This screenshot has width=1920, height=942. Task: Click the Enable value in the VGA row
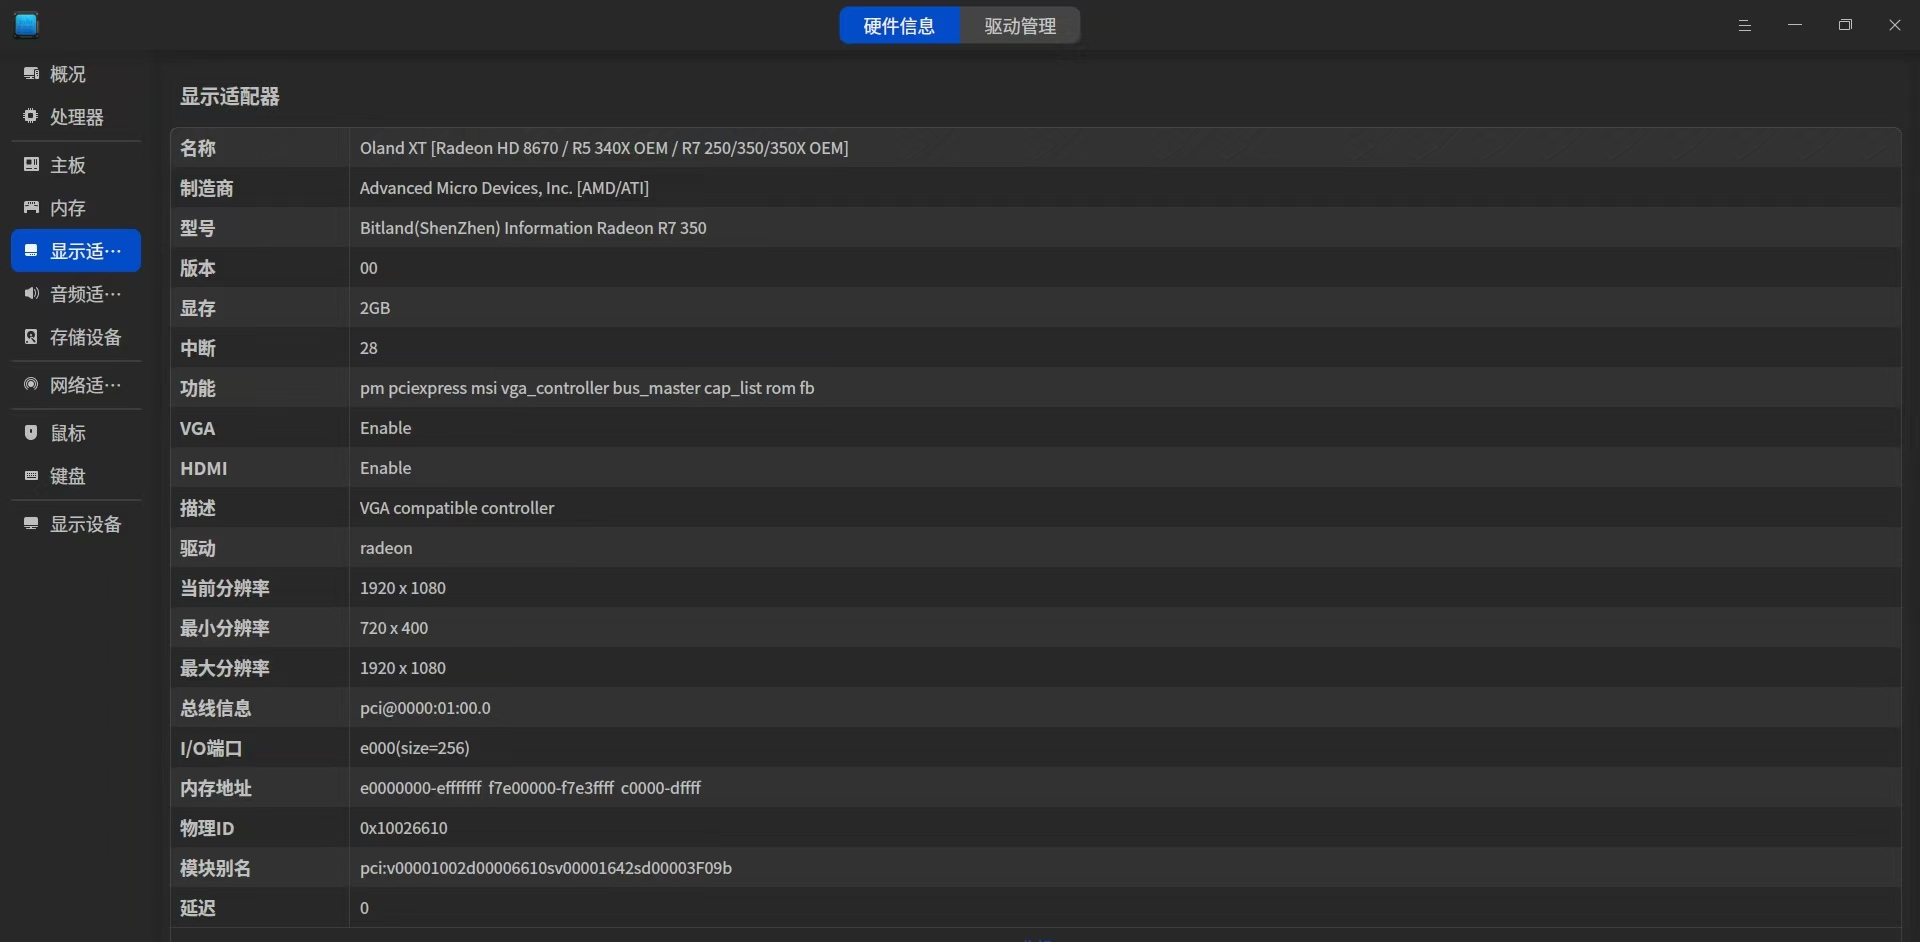(x=386, y=428)
